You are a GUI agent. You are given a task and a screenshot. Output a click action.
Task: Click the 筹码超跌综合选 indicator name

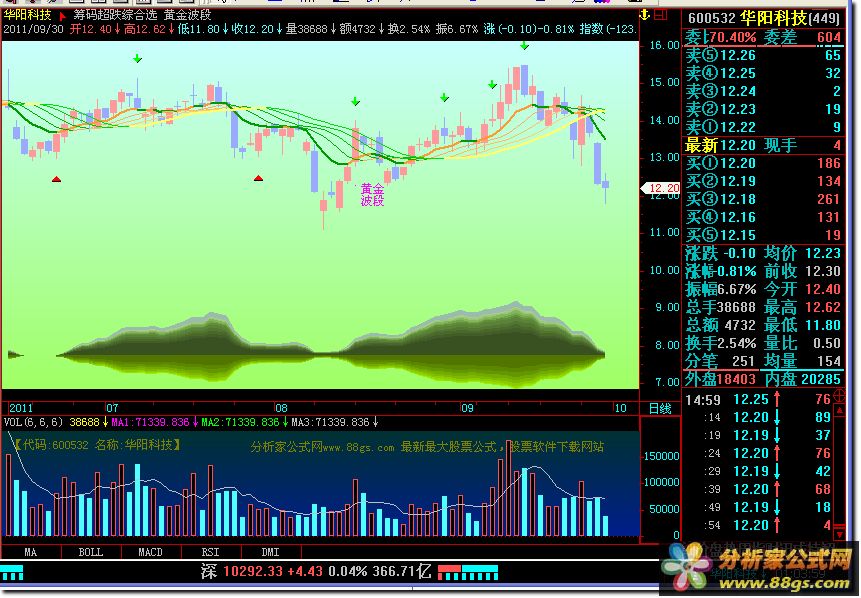[115, 15]
